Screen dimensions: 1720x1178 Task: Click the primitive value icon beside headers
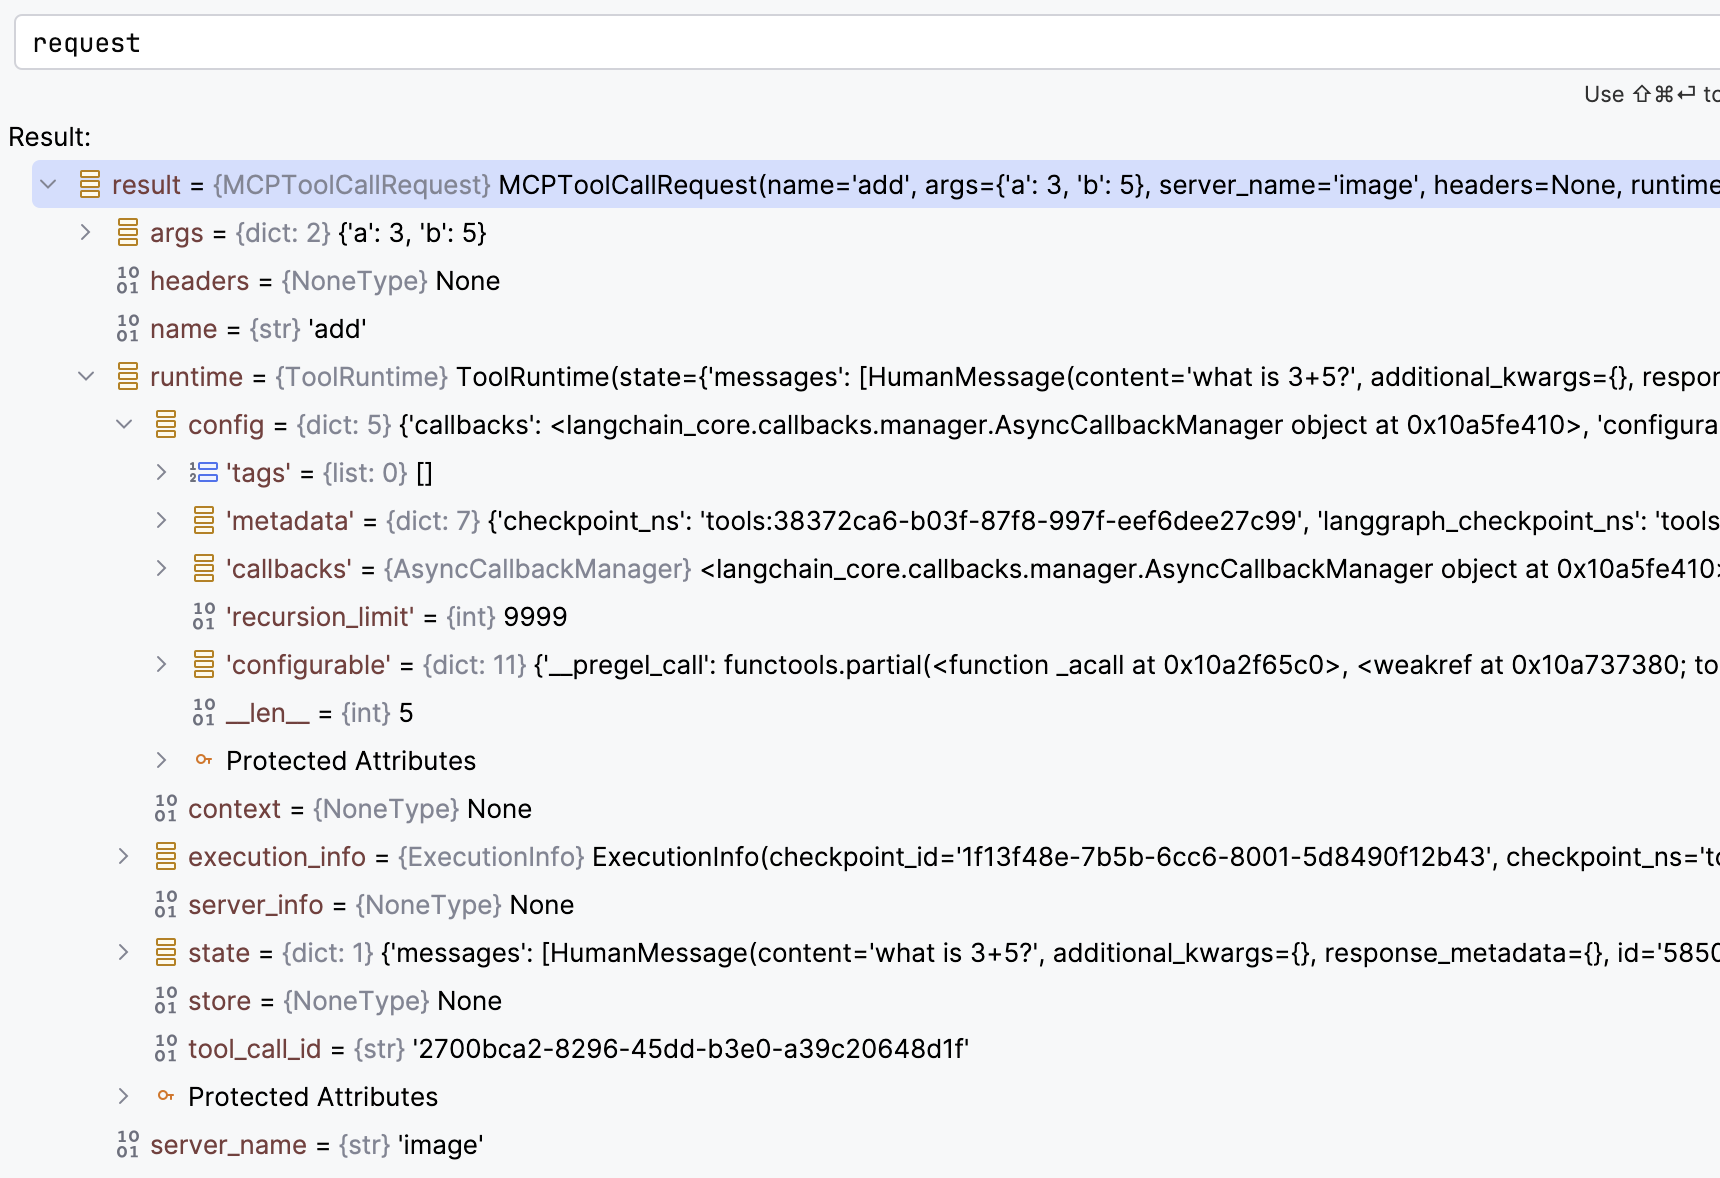(x=128, y=281)
